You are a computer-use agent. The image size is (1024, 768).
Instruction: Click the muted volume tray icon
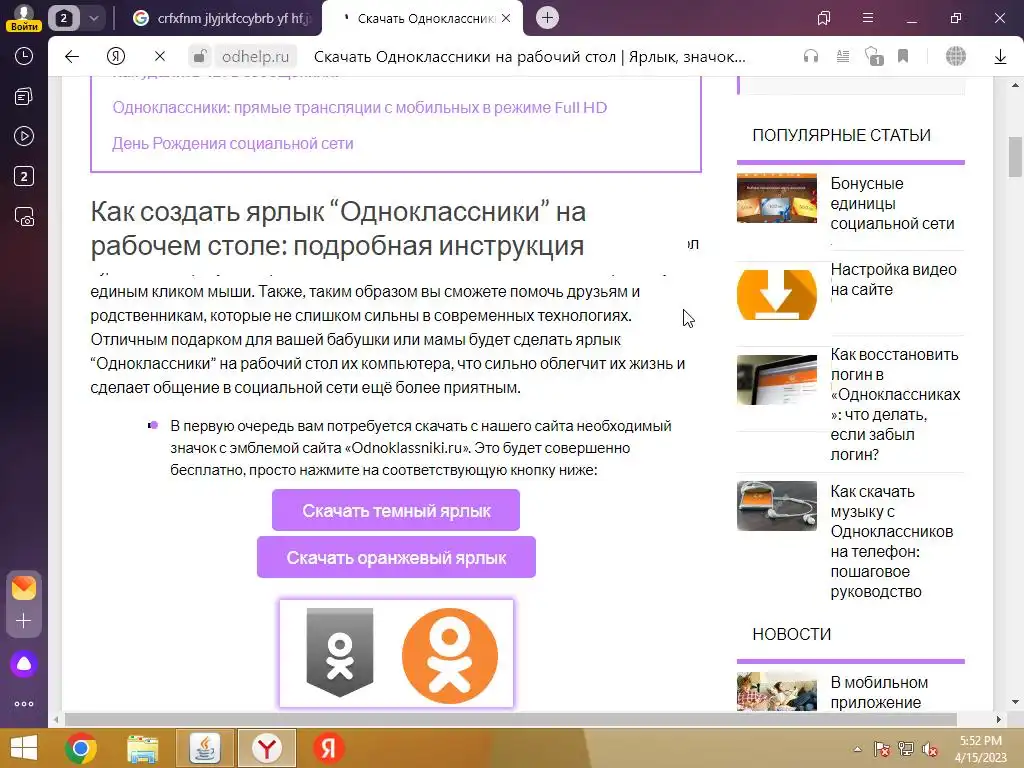tap(930, 749)
